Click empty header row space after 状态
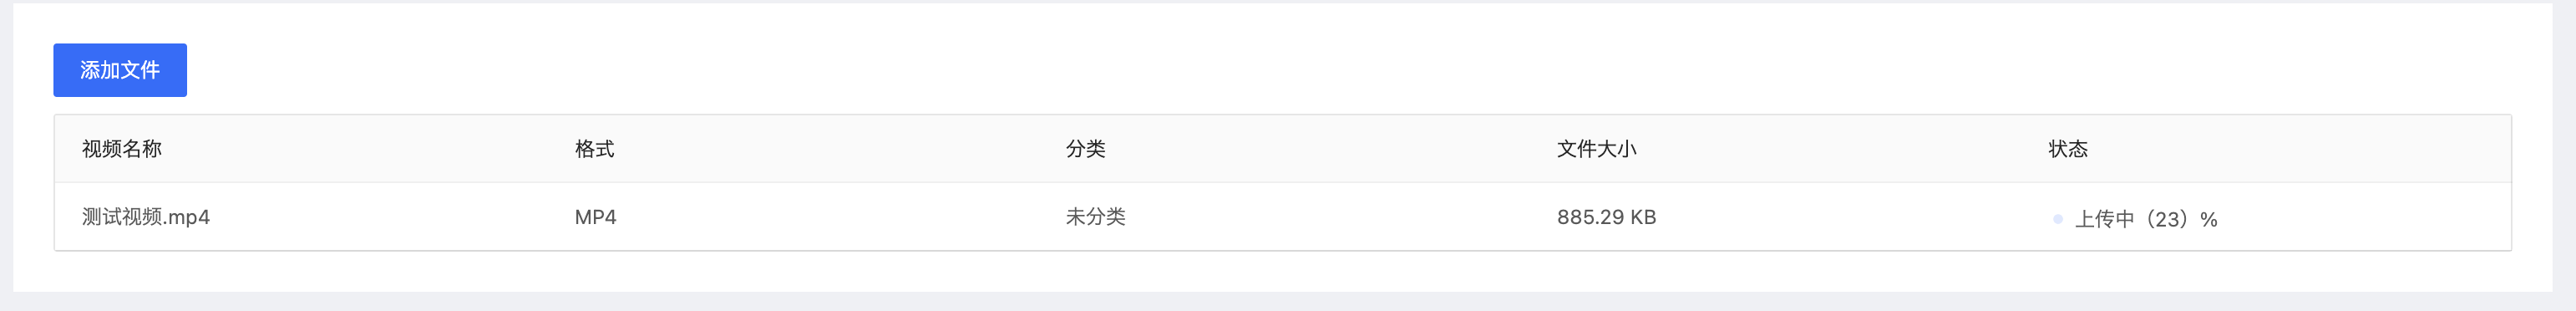Viewport: 2576px width, 311px height. point(2300,149)
